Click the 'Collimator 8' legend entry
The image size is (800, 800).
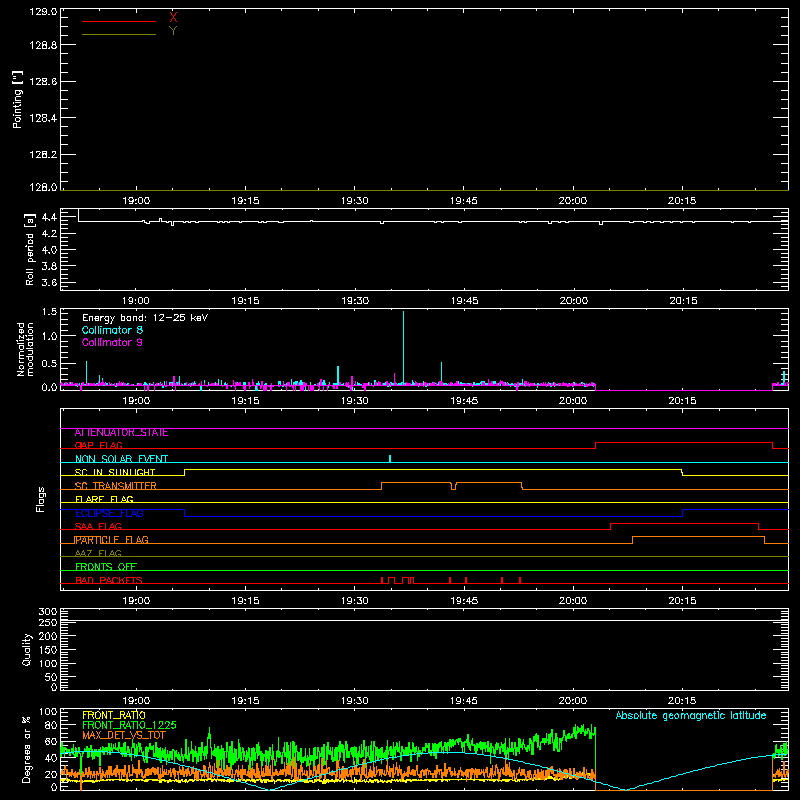tap(112, 330)
